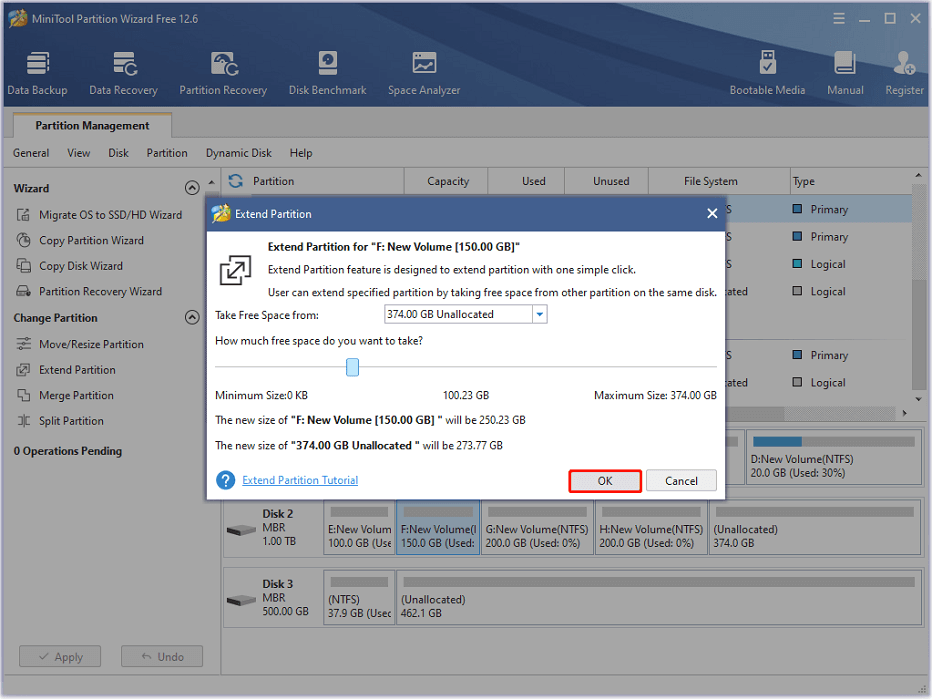Open the Disk menu

[118, 153]
